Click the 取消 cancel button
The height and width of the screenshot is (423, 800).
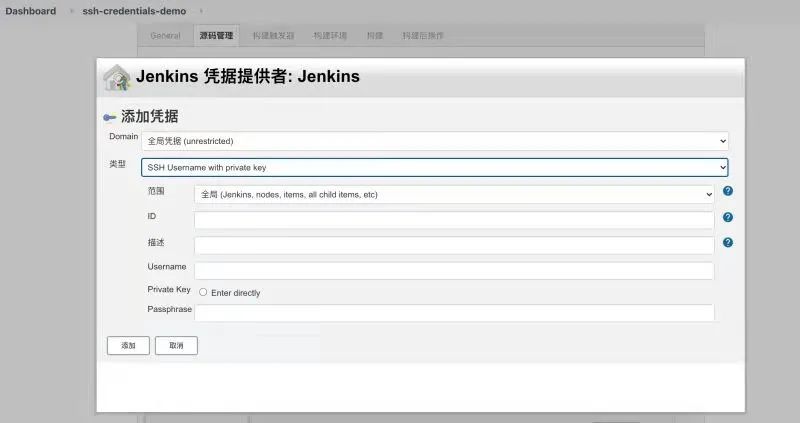coord(176,345)
